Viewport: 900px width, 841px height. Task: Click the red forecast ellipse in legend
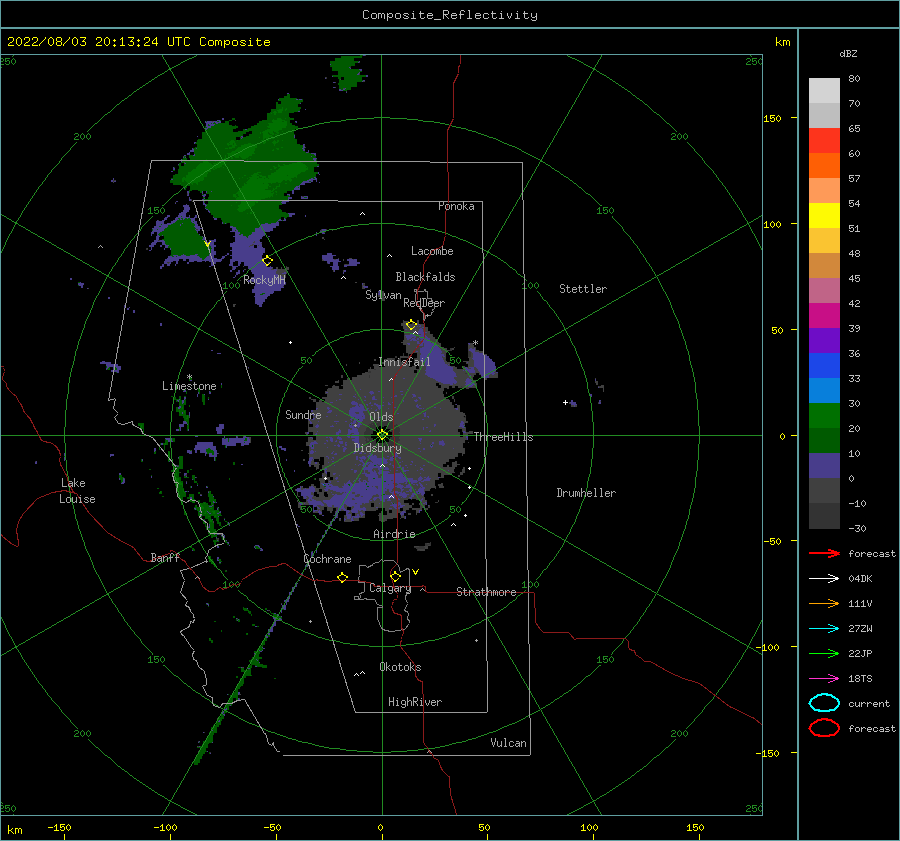coord(824,728)
